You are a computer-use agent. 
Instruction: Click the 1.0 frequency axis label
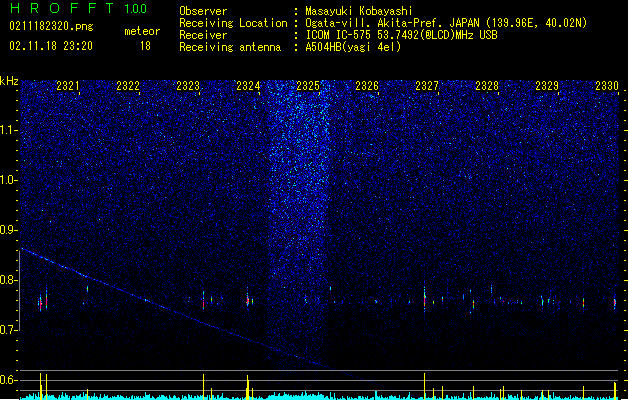click(8, 180)
